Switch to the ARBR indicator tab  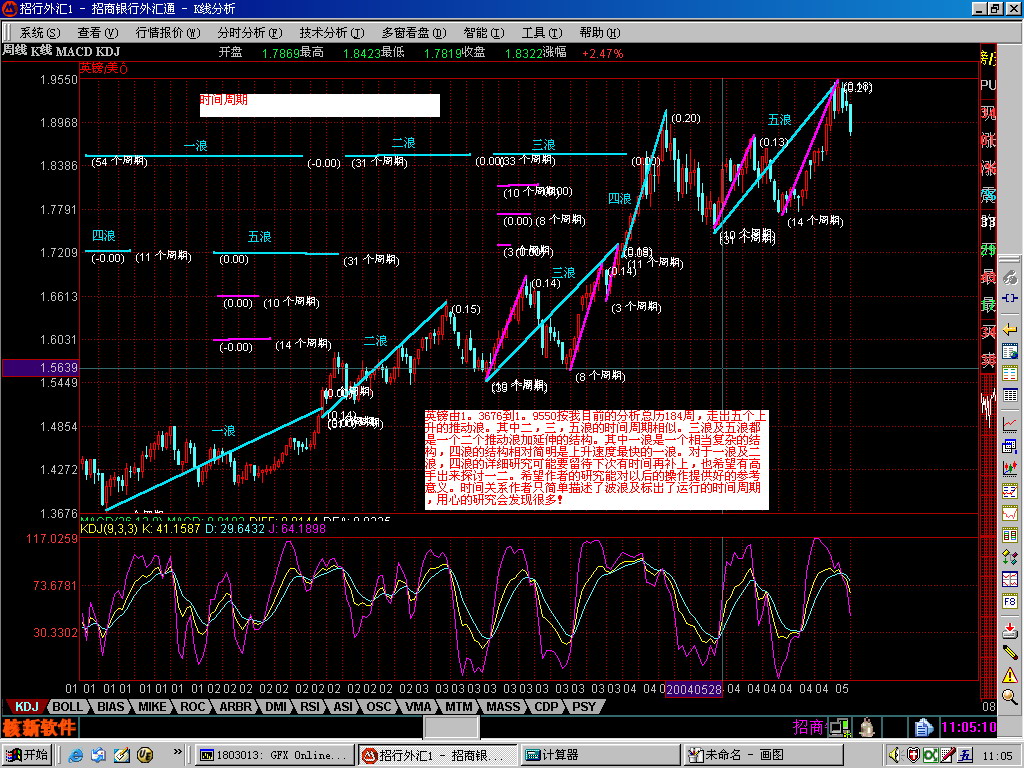point(235,707)
